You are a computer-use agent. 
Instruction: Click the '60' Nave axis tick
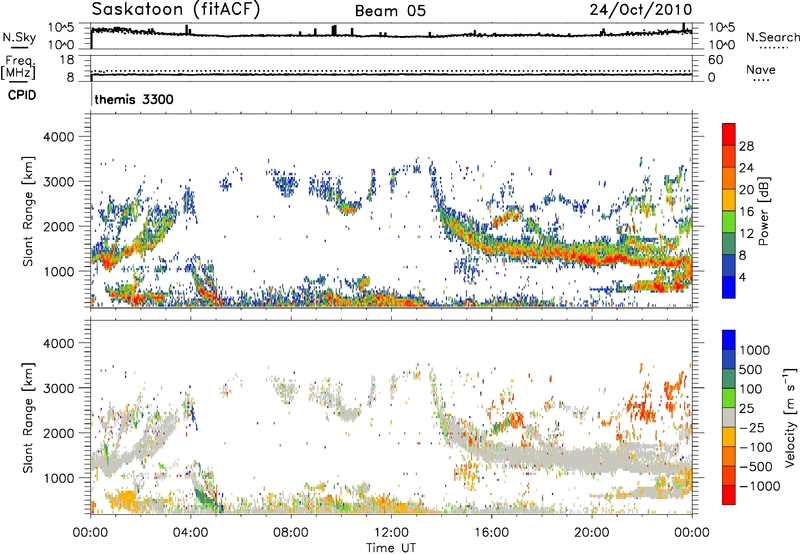coord(715,60)
